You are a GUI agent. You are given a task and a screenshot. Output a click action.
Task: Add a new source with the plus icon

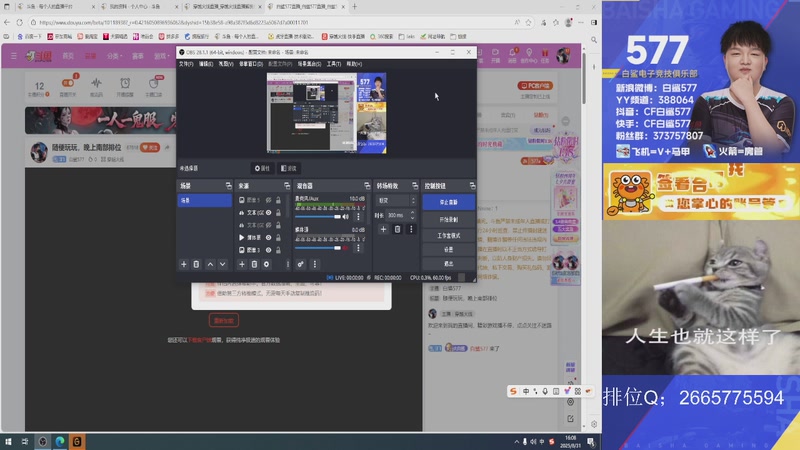(242, 264)
